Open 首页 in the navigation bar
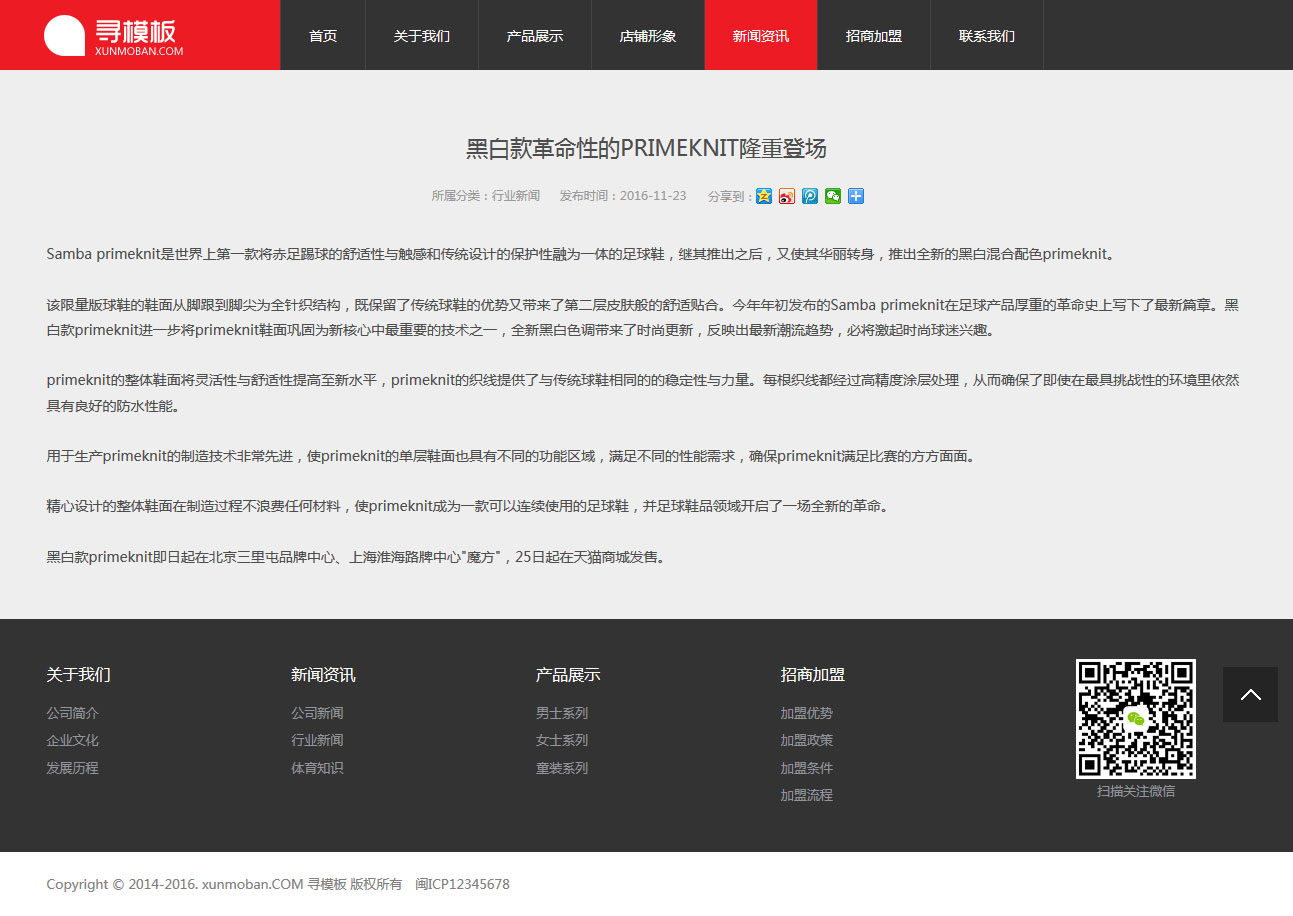The image size is (1293, 916). coord(323,35)
